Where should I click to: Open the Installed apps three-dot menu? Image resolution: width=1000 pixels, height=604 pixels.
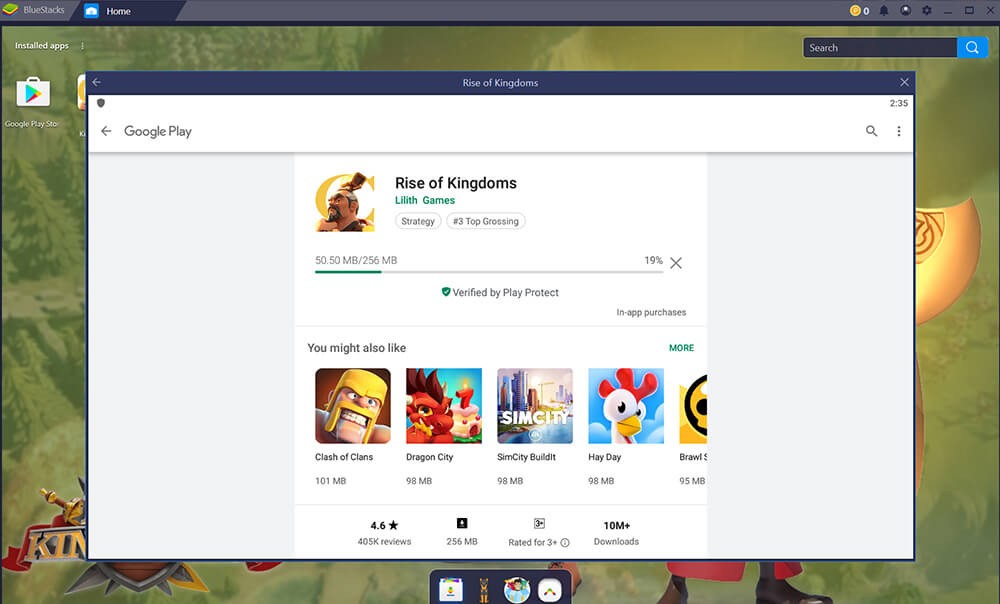click(82, 46)
